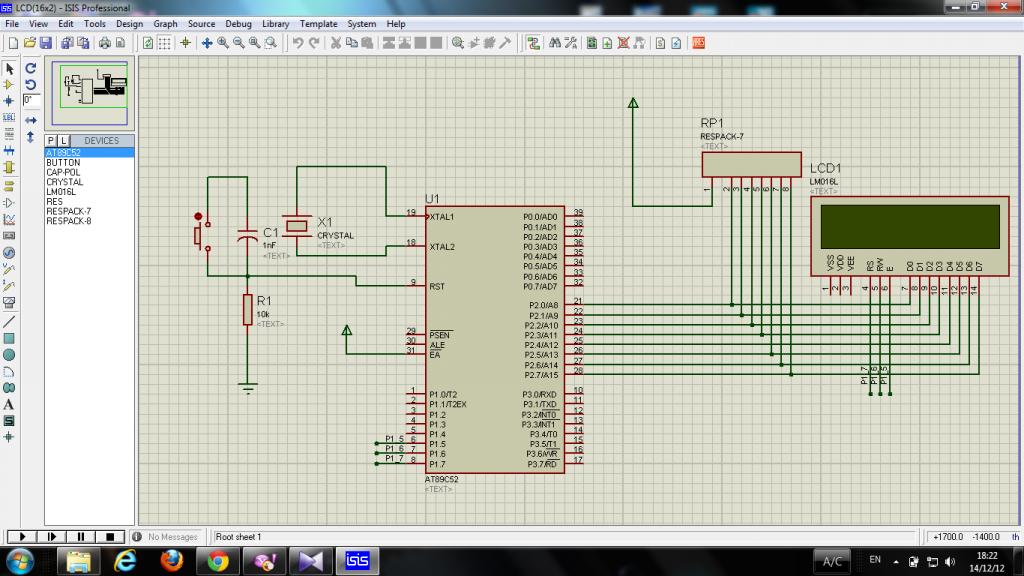This screenshot has width=1024, height=576.
Task: Activate Component mode
Action: click(x=9, y=84)
